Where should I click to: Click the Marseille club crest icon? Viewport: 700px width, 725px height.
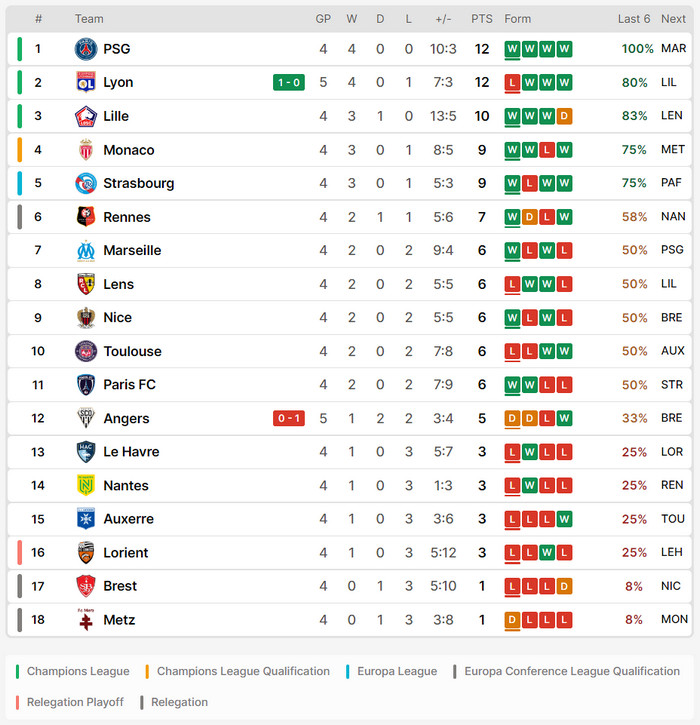pyautogui.click(x=86, y=250)
